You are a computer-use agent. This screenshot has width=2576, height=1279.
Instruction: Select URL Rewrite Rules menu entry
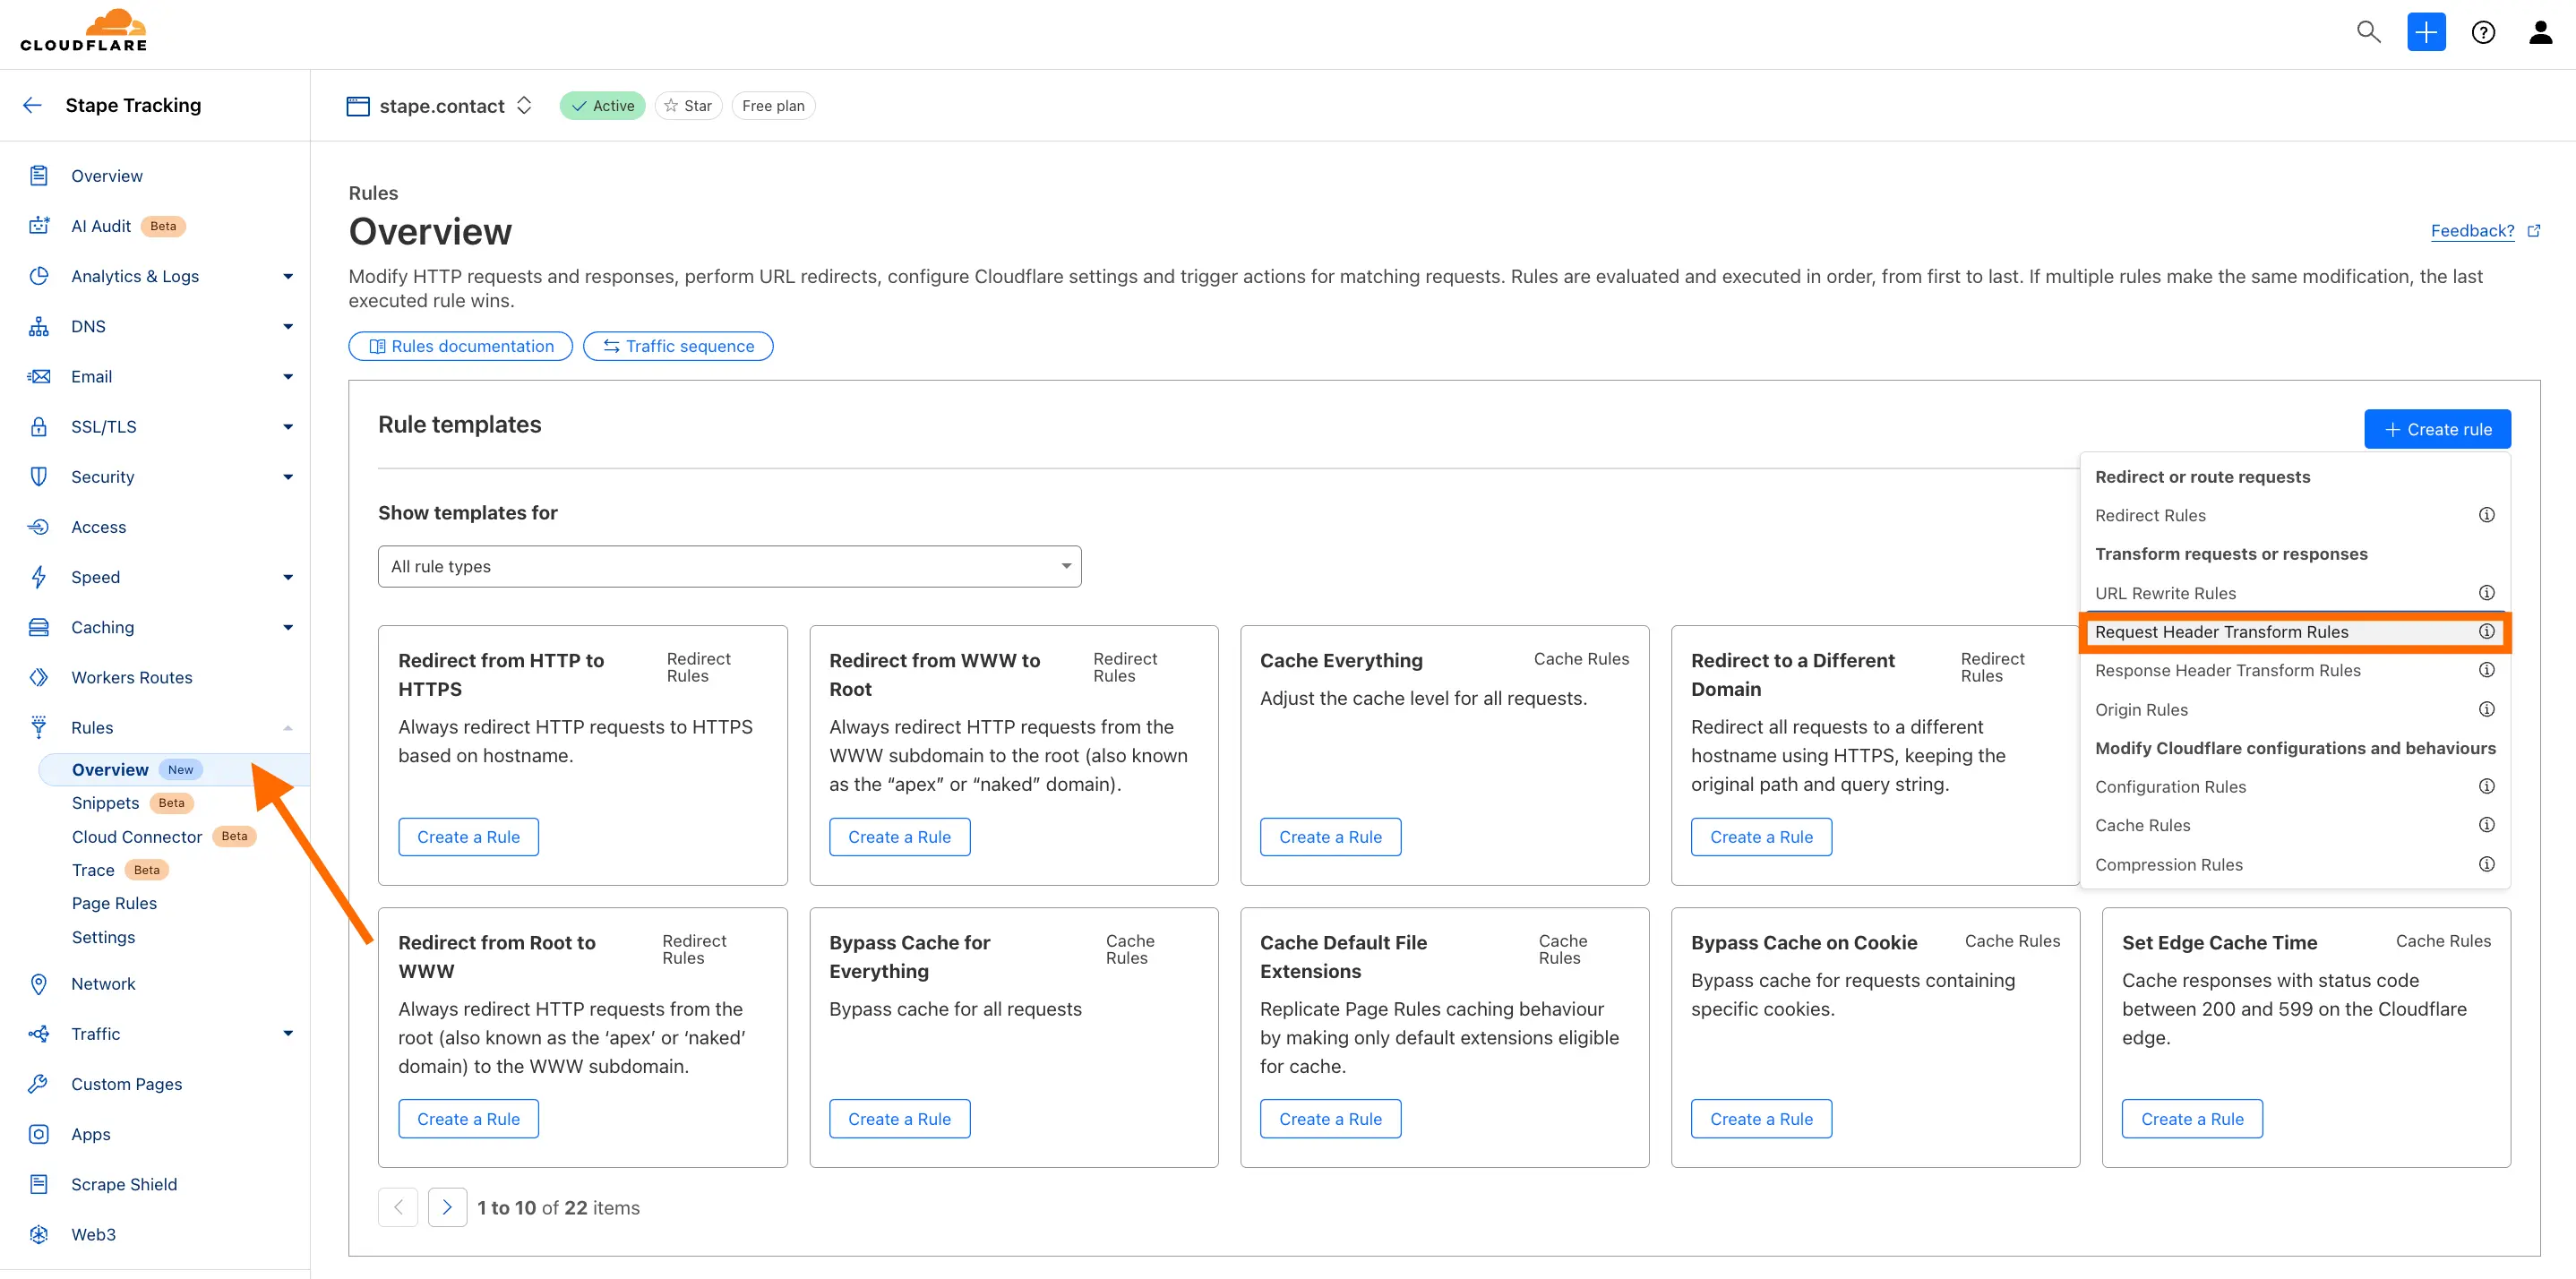(x=2165, y=593)
